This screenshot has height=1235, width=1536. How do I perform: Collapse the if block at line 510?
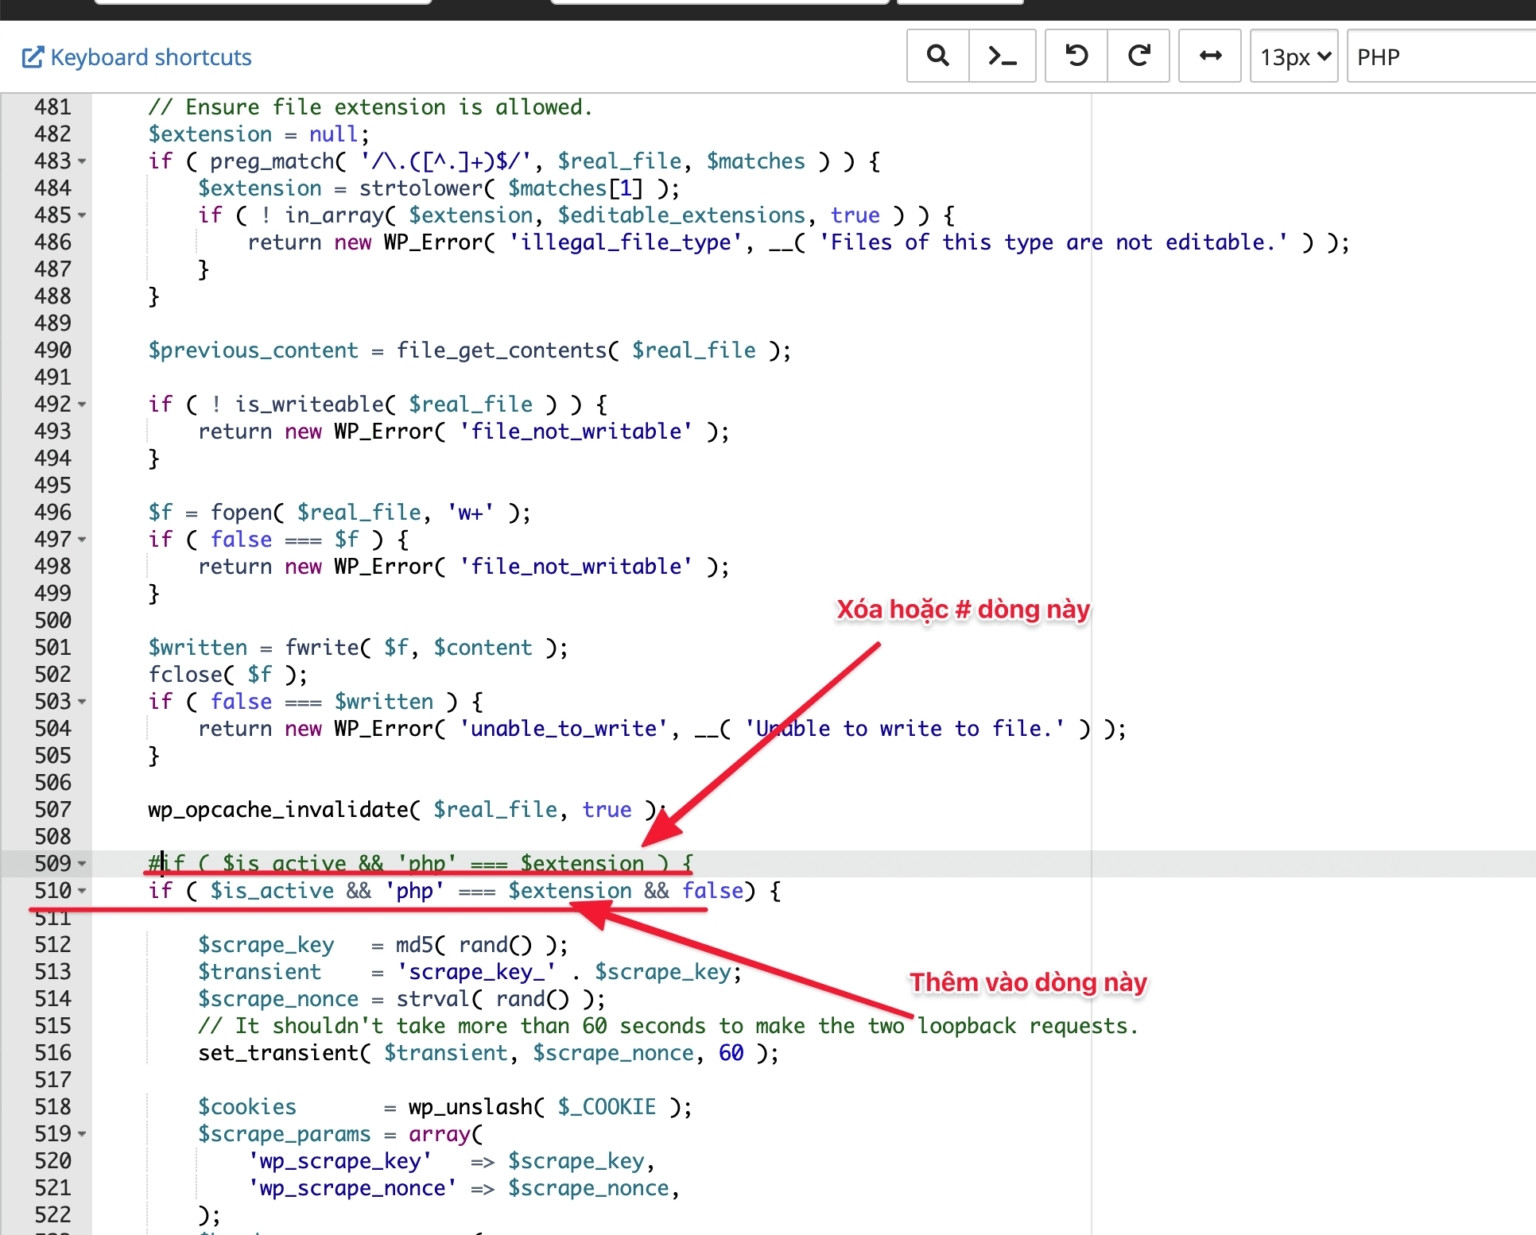point(81,890)
